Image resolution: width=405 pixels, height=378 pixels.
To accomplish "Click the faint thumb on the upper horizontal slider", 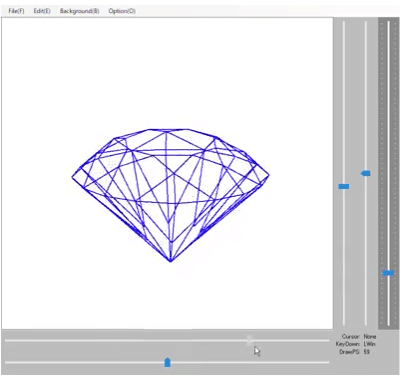I will tap(250, 340).
